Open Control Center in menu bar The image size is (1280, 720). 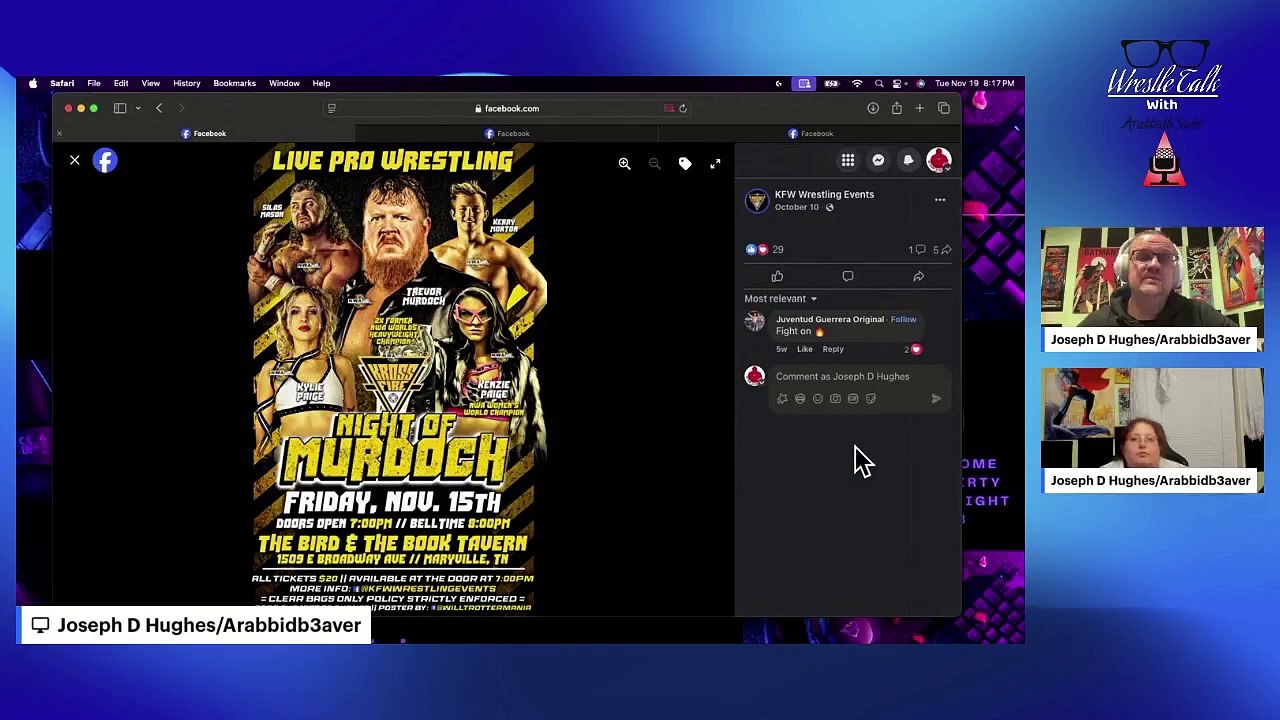900,83
